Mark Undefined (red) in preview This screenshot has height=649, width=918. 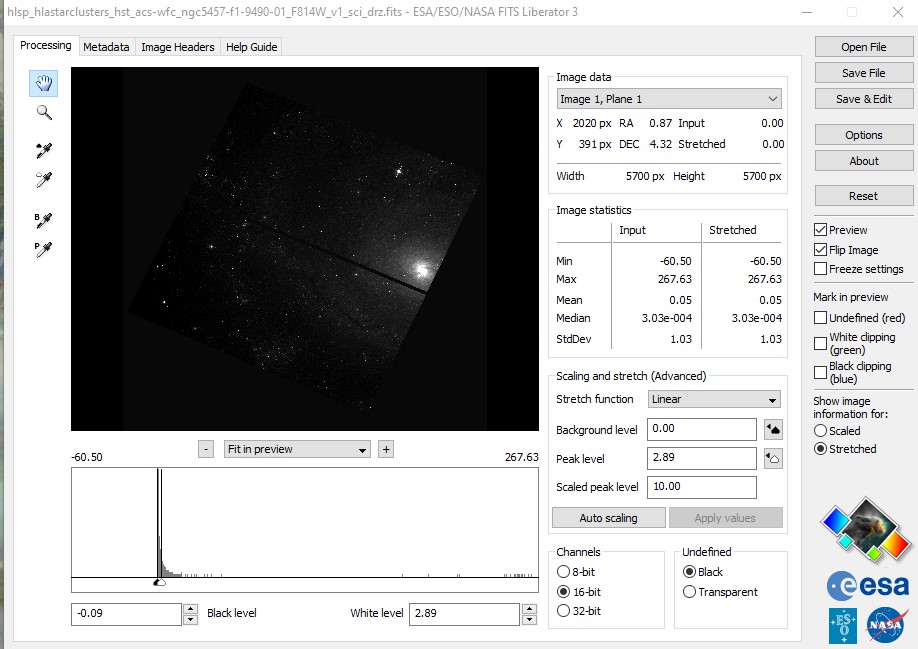coord(820,318)
